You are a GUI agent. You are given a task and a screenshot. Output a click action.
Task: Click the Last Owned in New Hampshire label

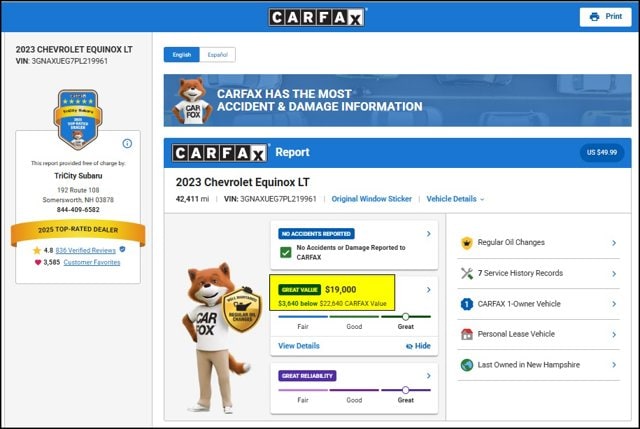click(x=529, y=365)
